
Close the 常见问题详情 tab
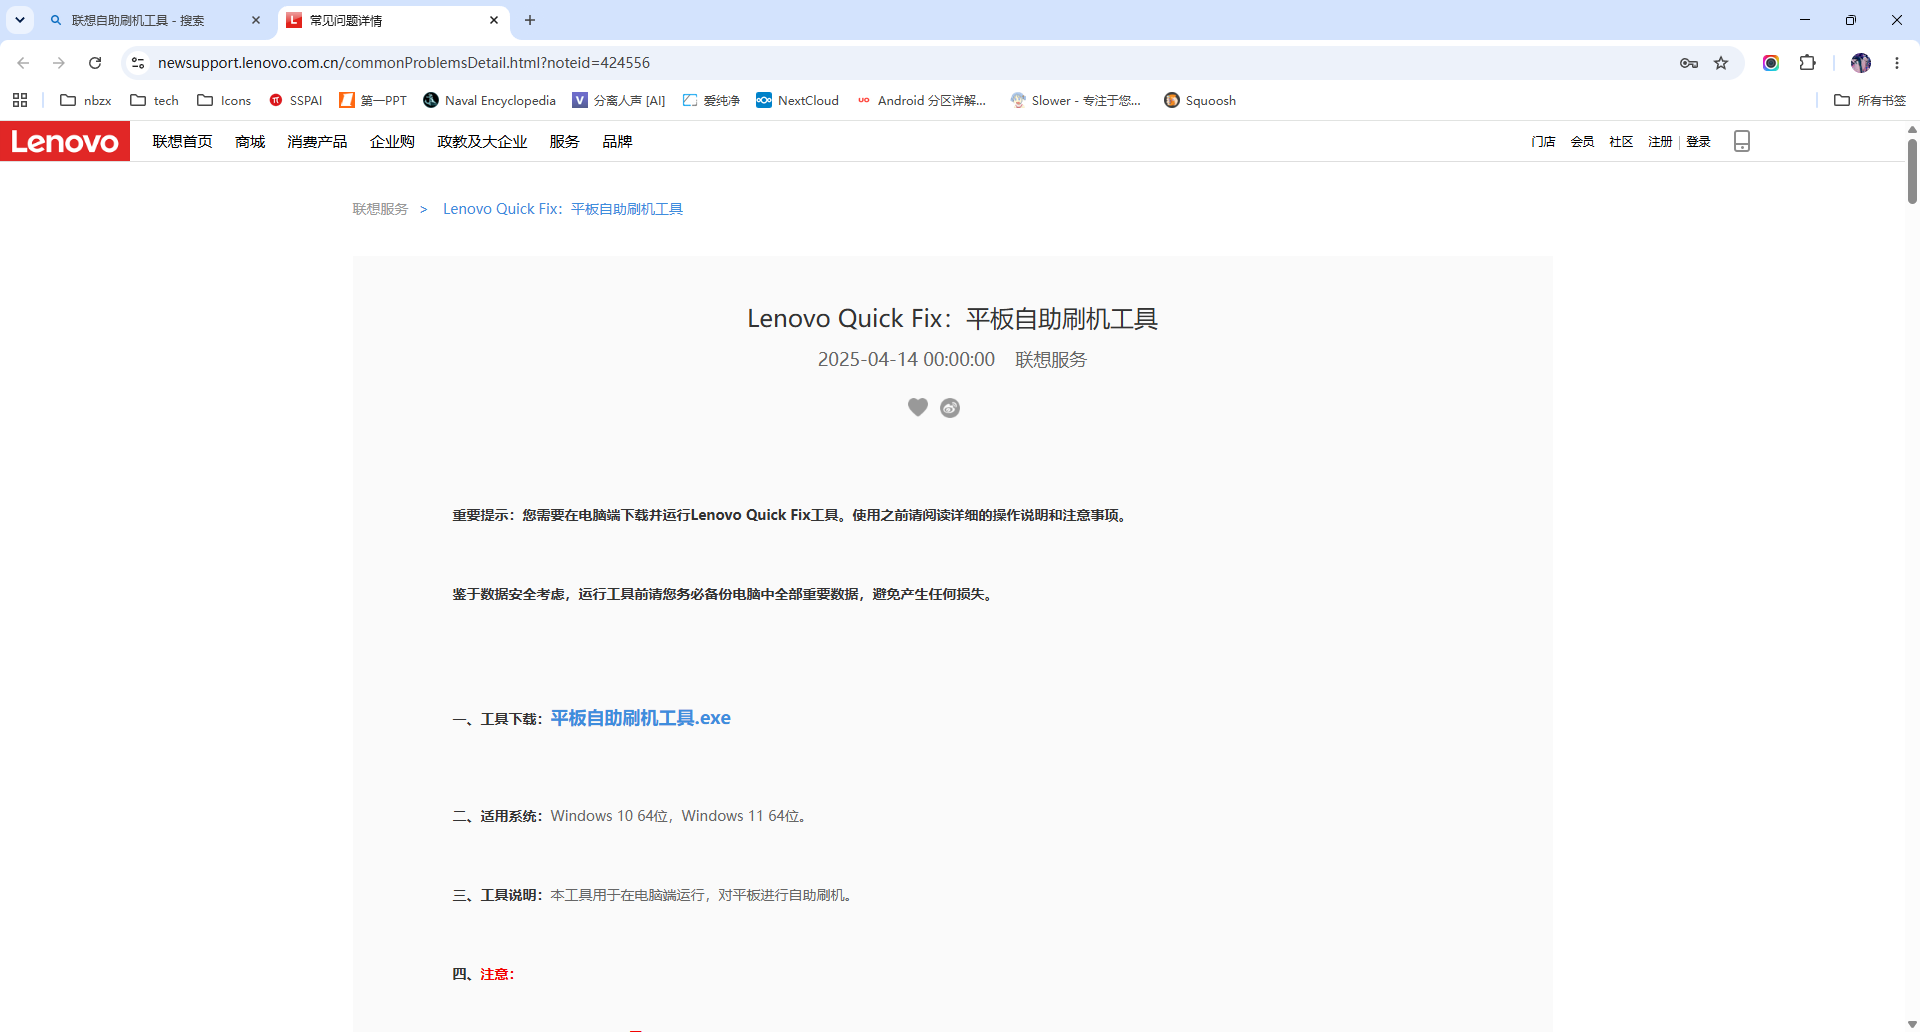click(x=494, y=20)
